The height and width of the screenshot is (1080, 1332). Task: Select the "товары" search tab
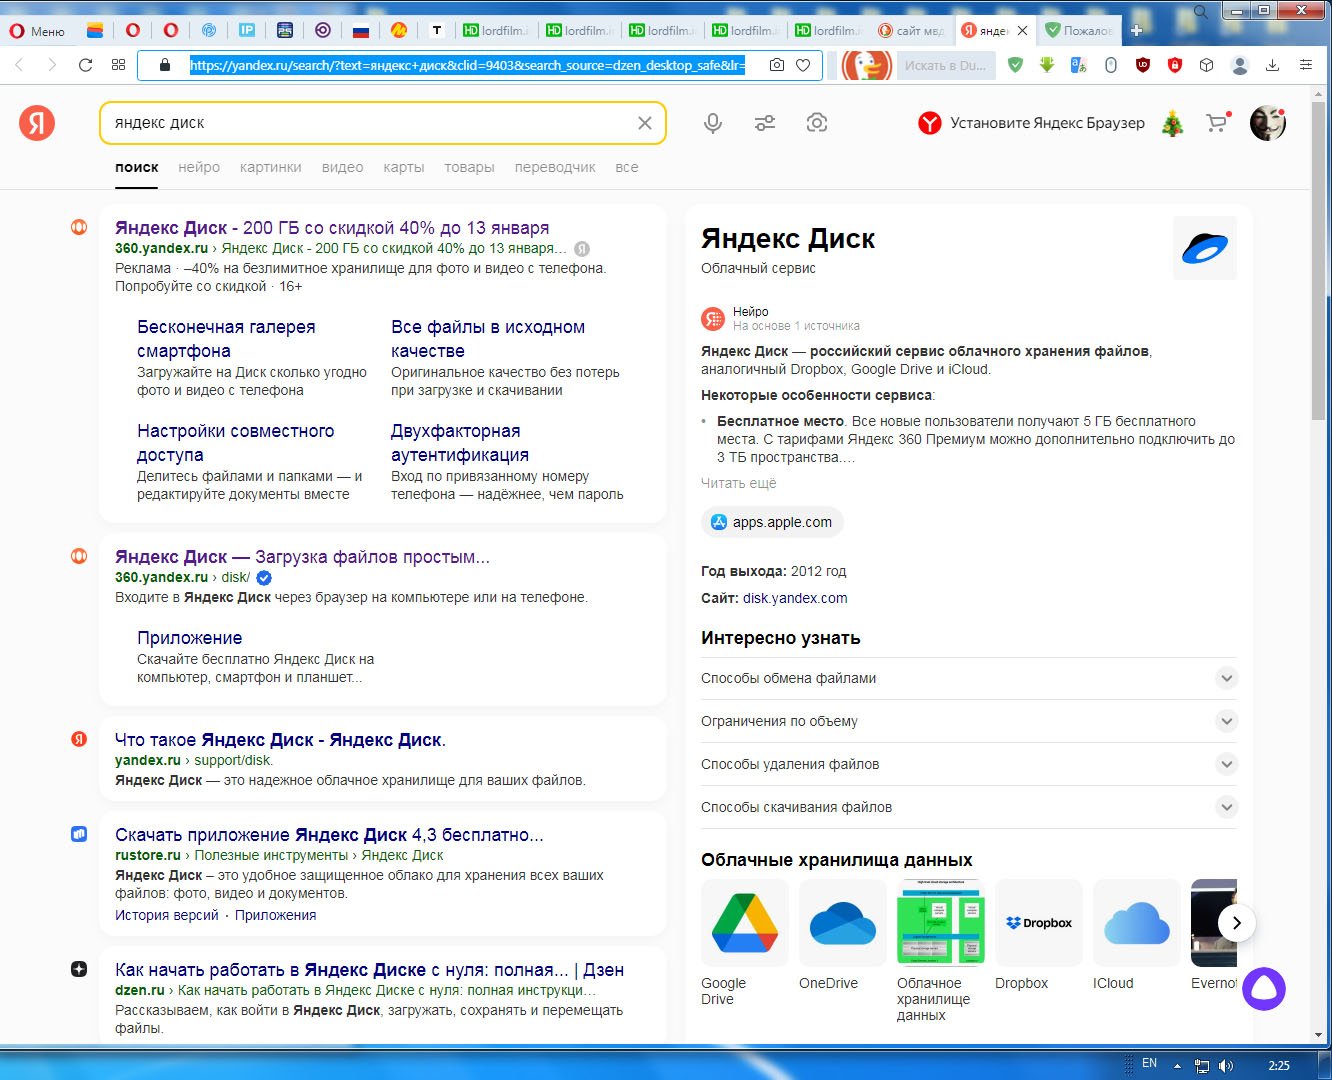point(470,167)
